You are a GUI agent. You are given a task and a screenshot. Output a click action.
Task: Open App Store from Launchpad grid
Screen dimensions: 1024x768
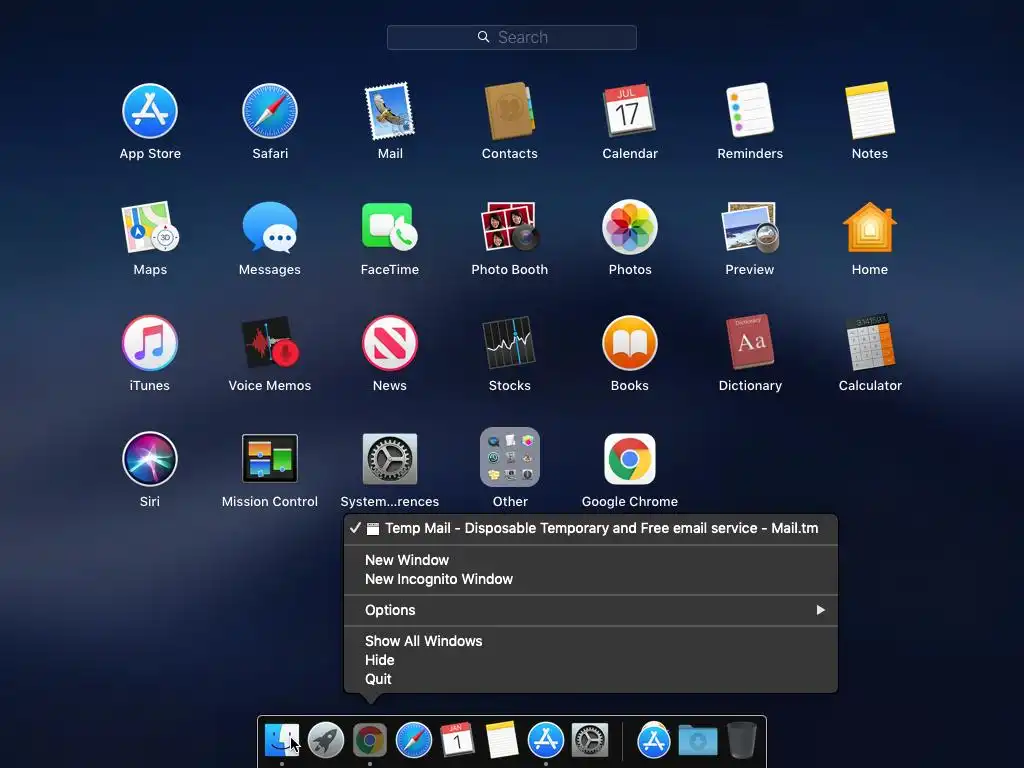(x=150, y=111)
